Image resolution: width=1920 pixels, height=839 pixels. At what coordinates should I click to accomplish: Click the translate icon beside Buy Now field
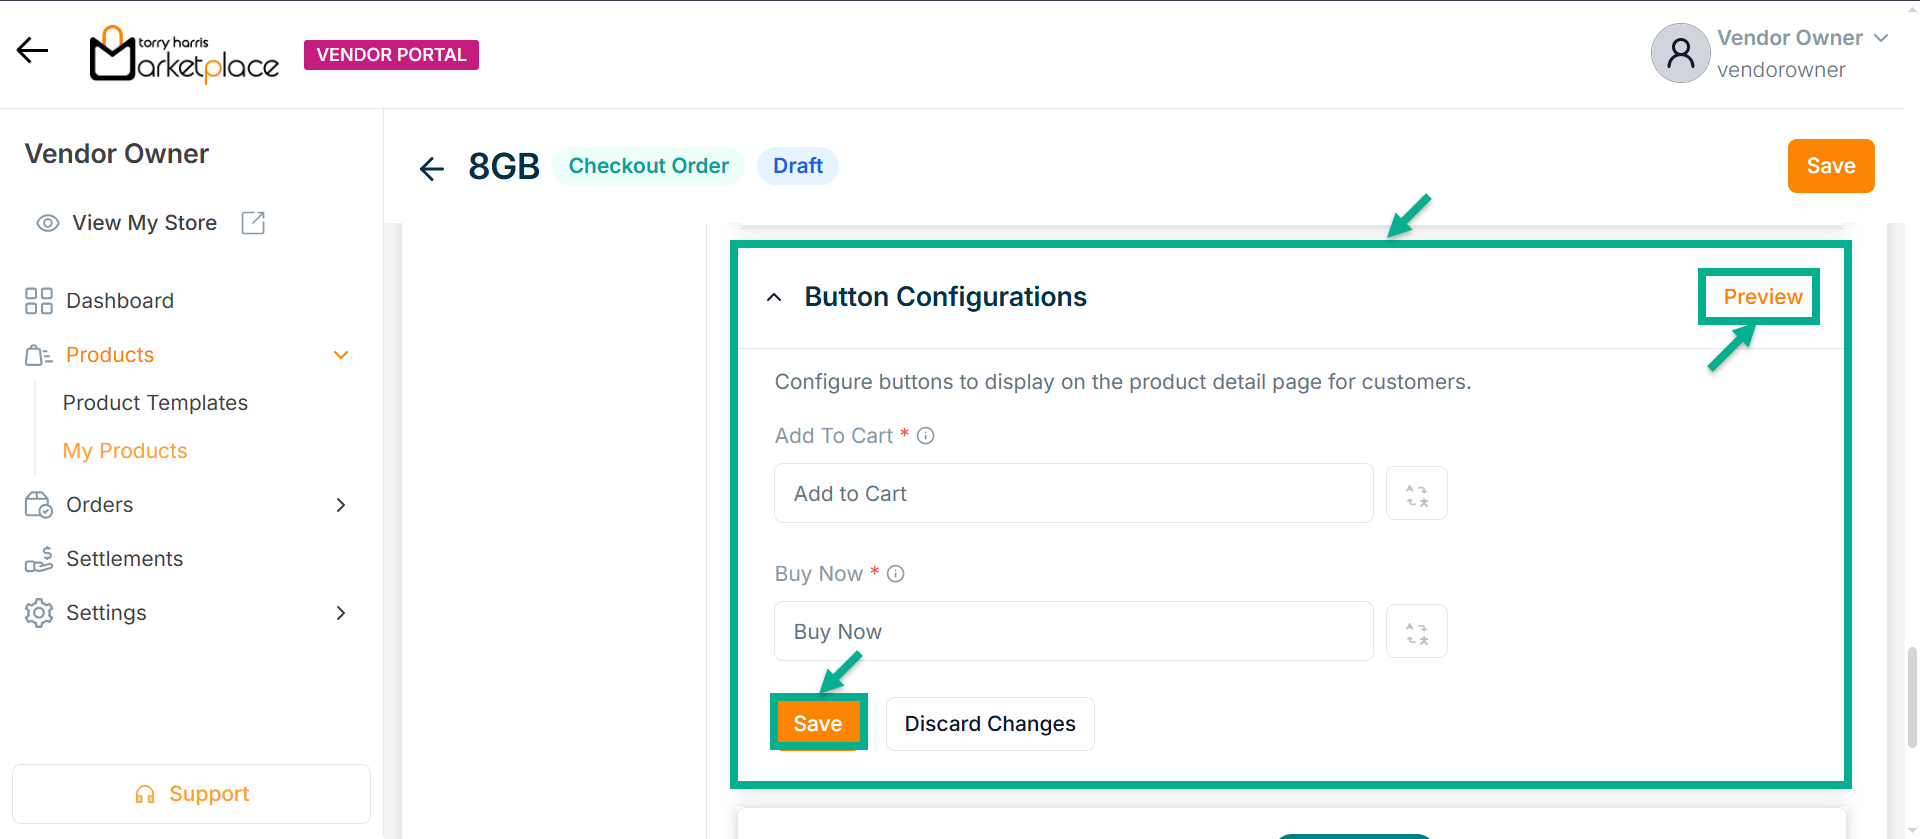[x=1416, y=632]
